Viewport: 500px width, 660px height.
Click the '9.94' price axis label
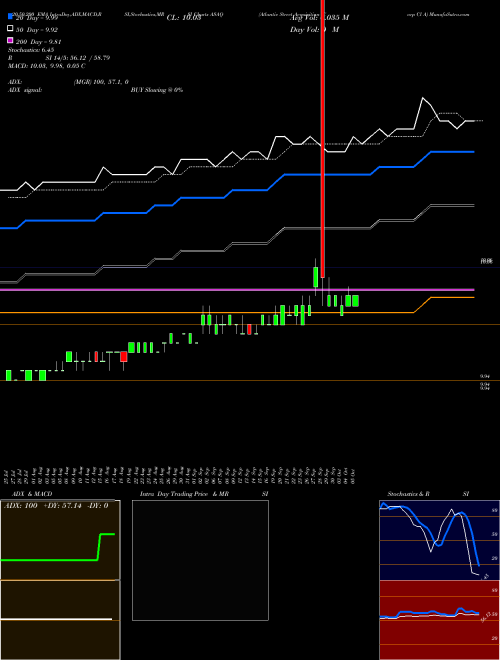[484, 377]
